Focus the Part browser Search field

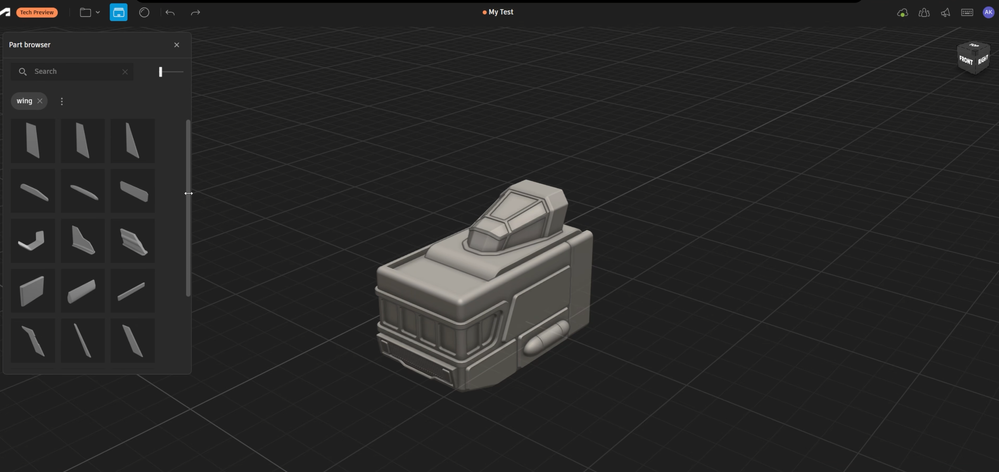pos(72,71)
